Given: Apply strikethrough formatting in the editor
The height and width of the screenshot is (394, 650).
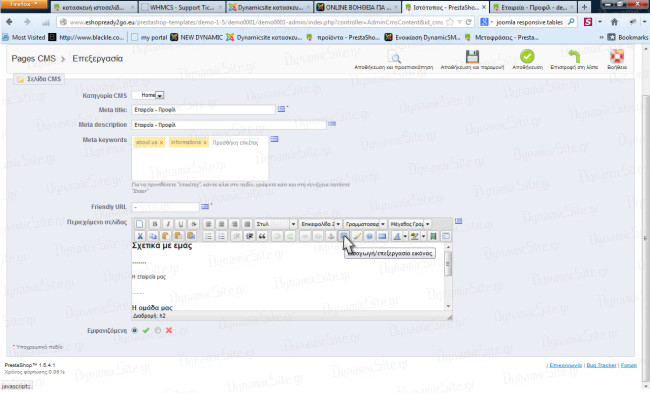Looking at the screenshot, I should tap(194, 224).
